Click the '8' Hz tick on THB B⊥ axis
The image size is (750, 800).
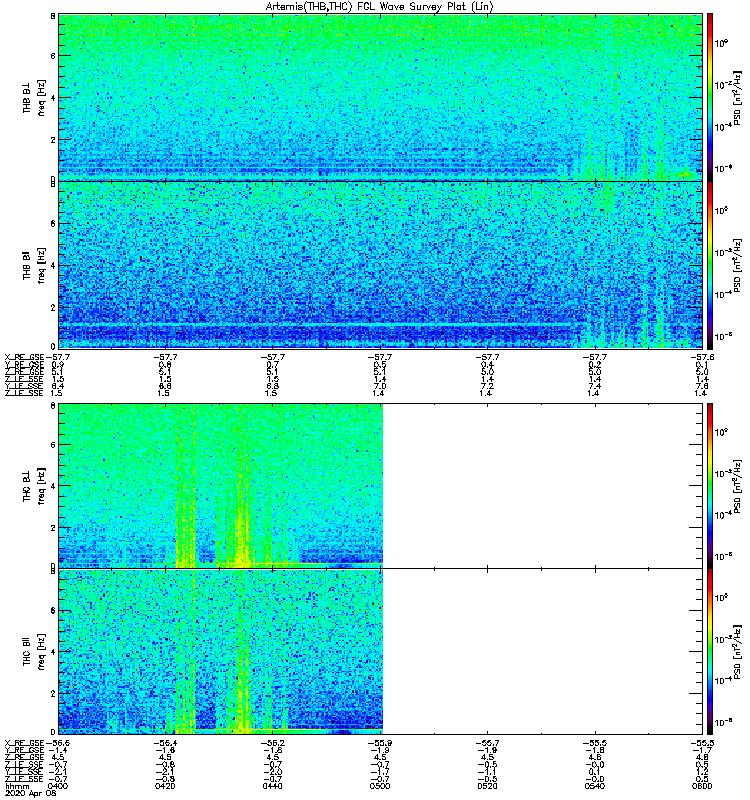[x=53, y=16]
